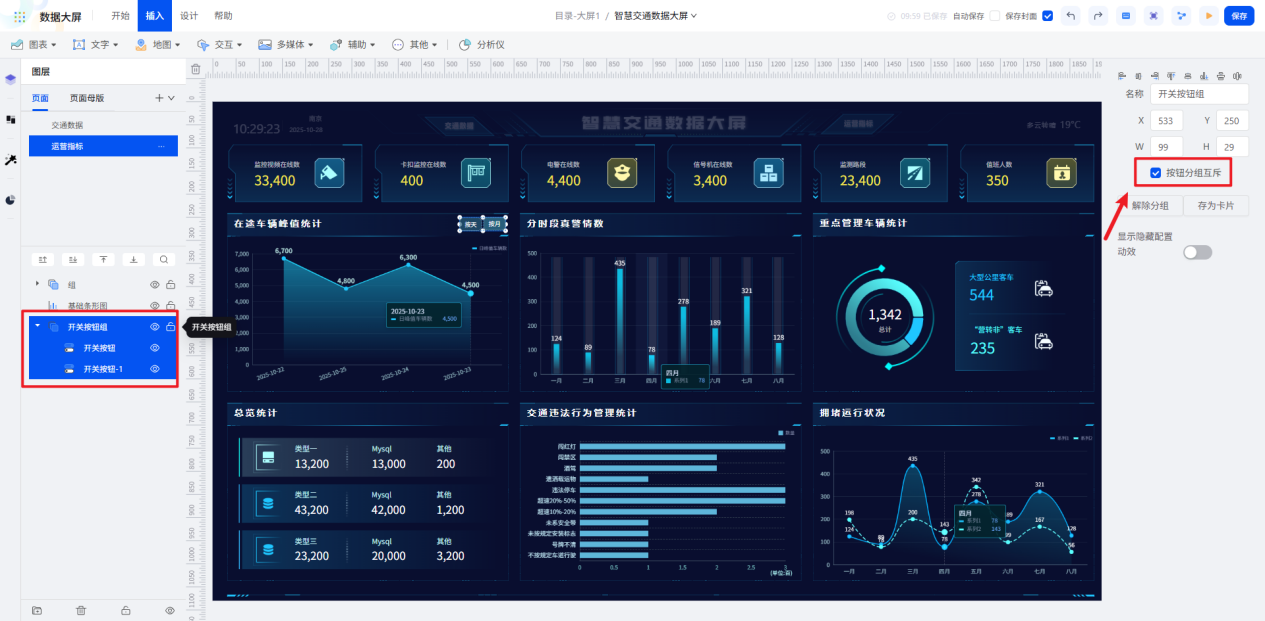The height and width of the screenshot is (621, 1265).
Task: Click the blue 保存 button
Action: pyautogui.click(x=1239, y=16)
